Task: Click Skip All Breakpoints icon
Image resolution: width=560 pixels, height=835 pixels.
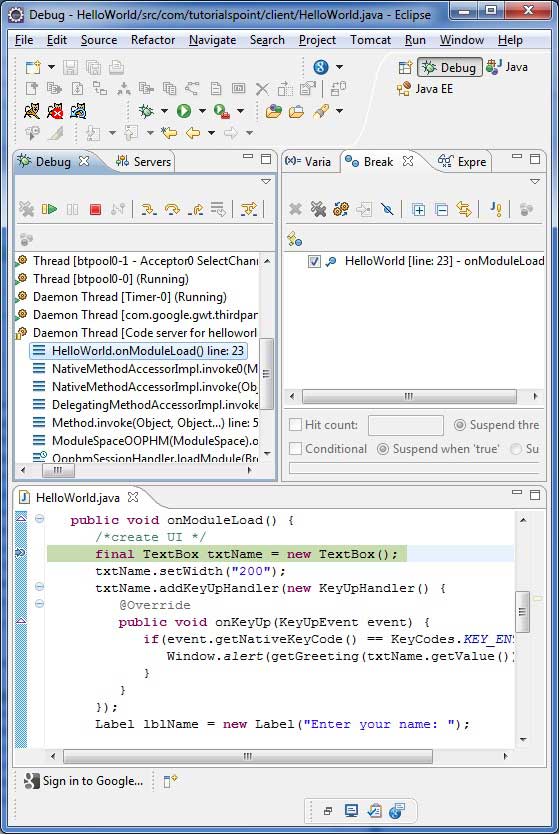Action: coord(388,209)
